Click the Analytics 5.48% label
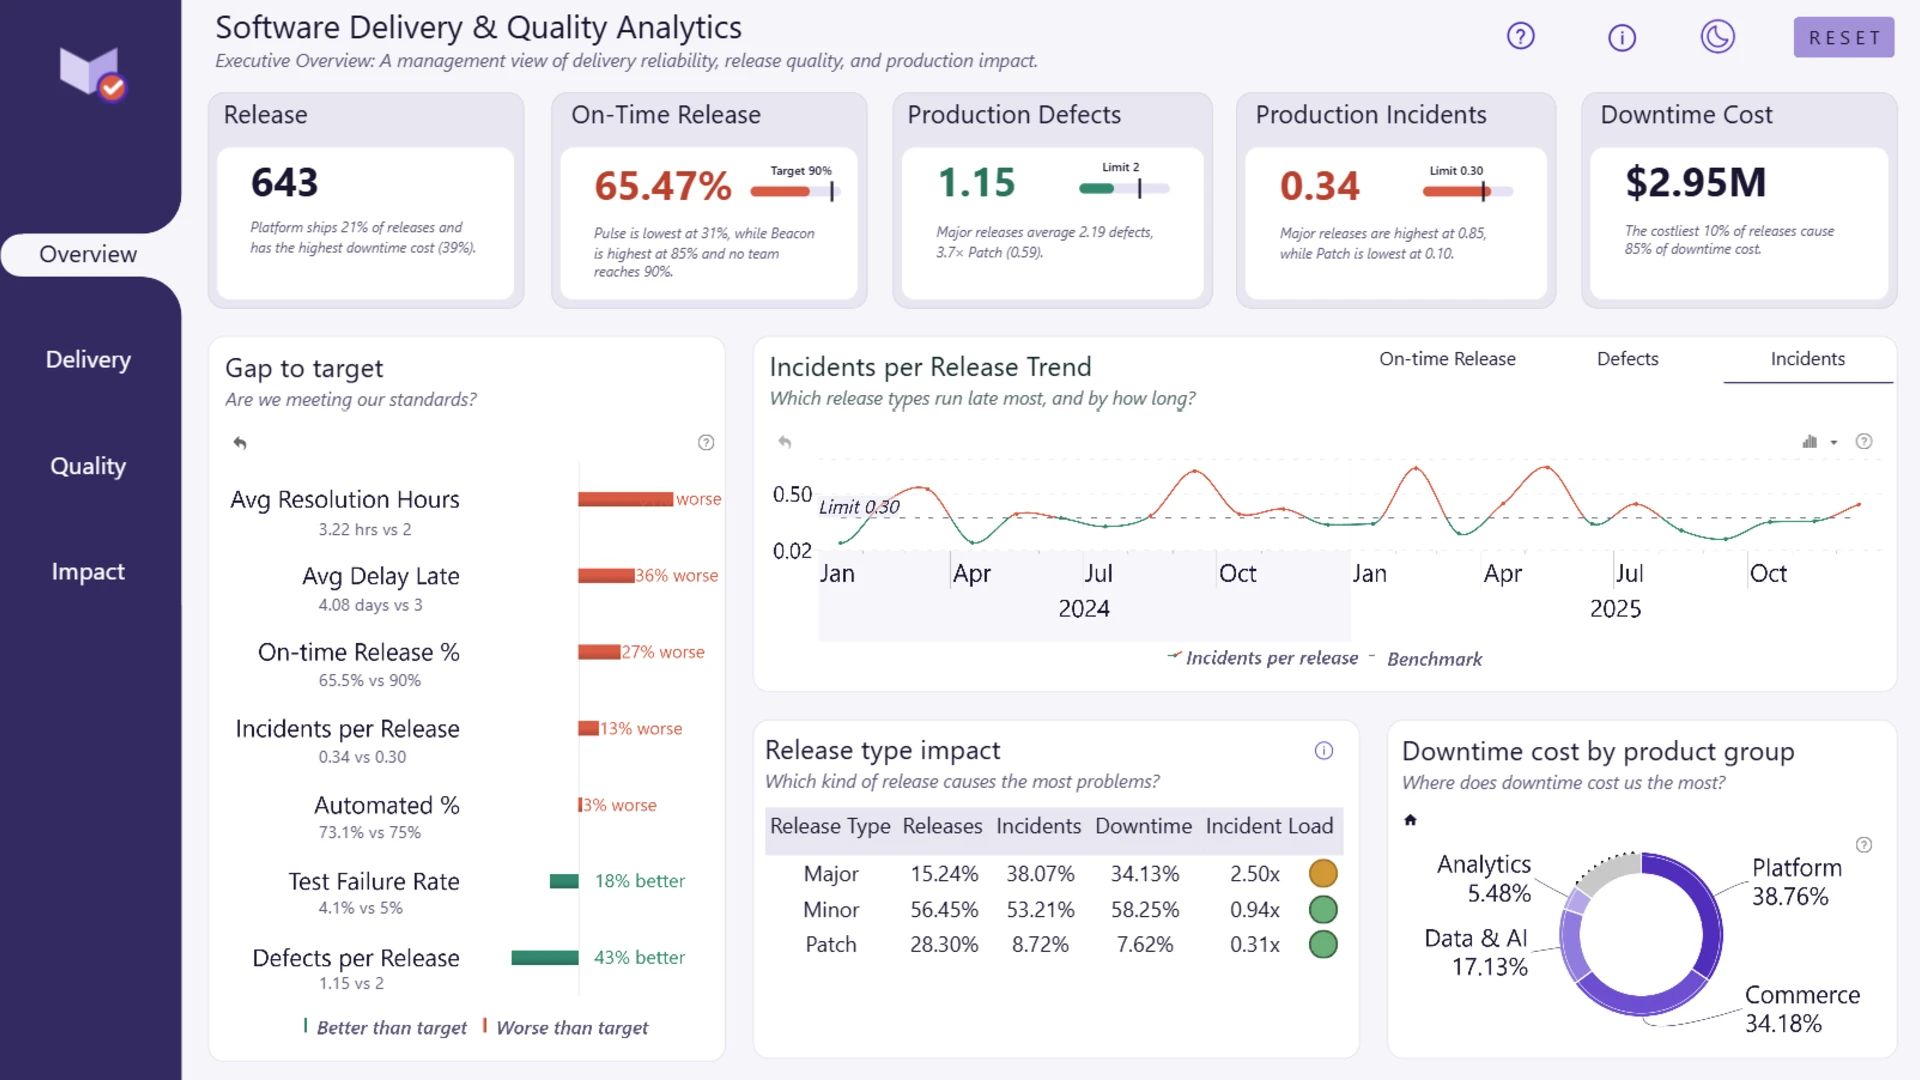 click(1483, 879)
